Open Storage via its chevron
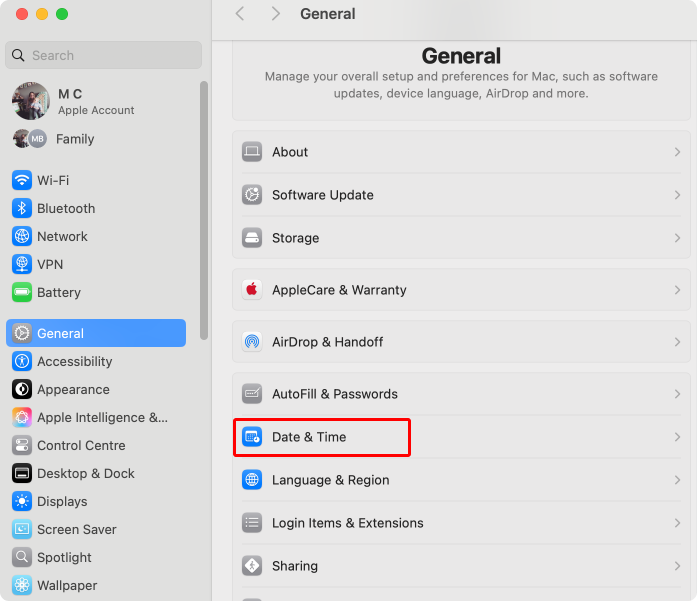This screenshot has height=601, width=697. tap(677, 238)
